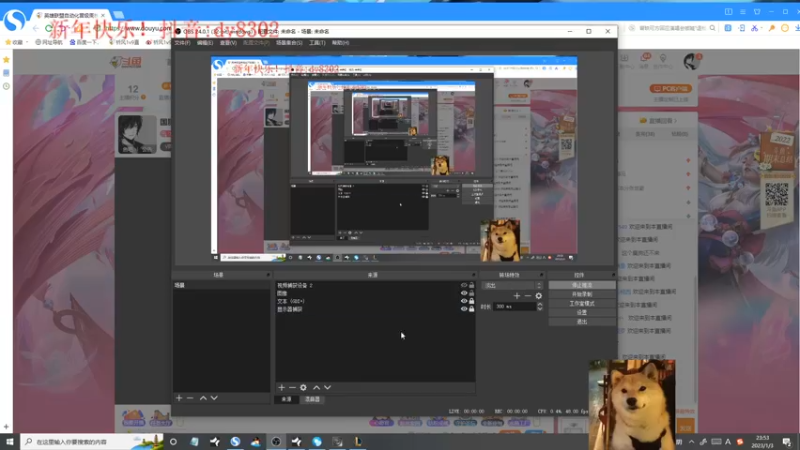This screenshot has height=450, width=800.
Task: Add a new source with the plus icon
Action: [x=282, y=388]
